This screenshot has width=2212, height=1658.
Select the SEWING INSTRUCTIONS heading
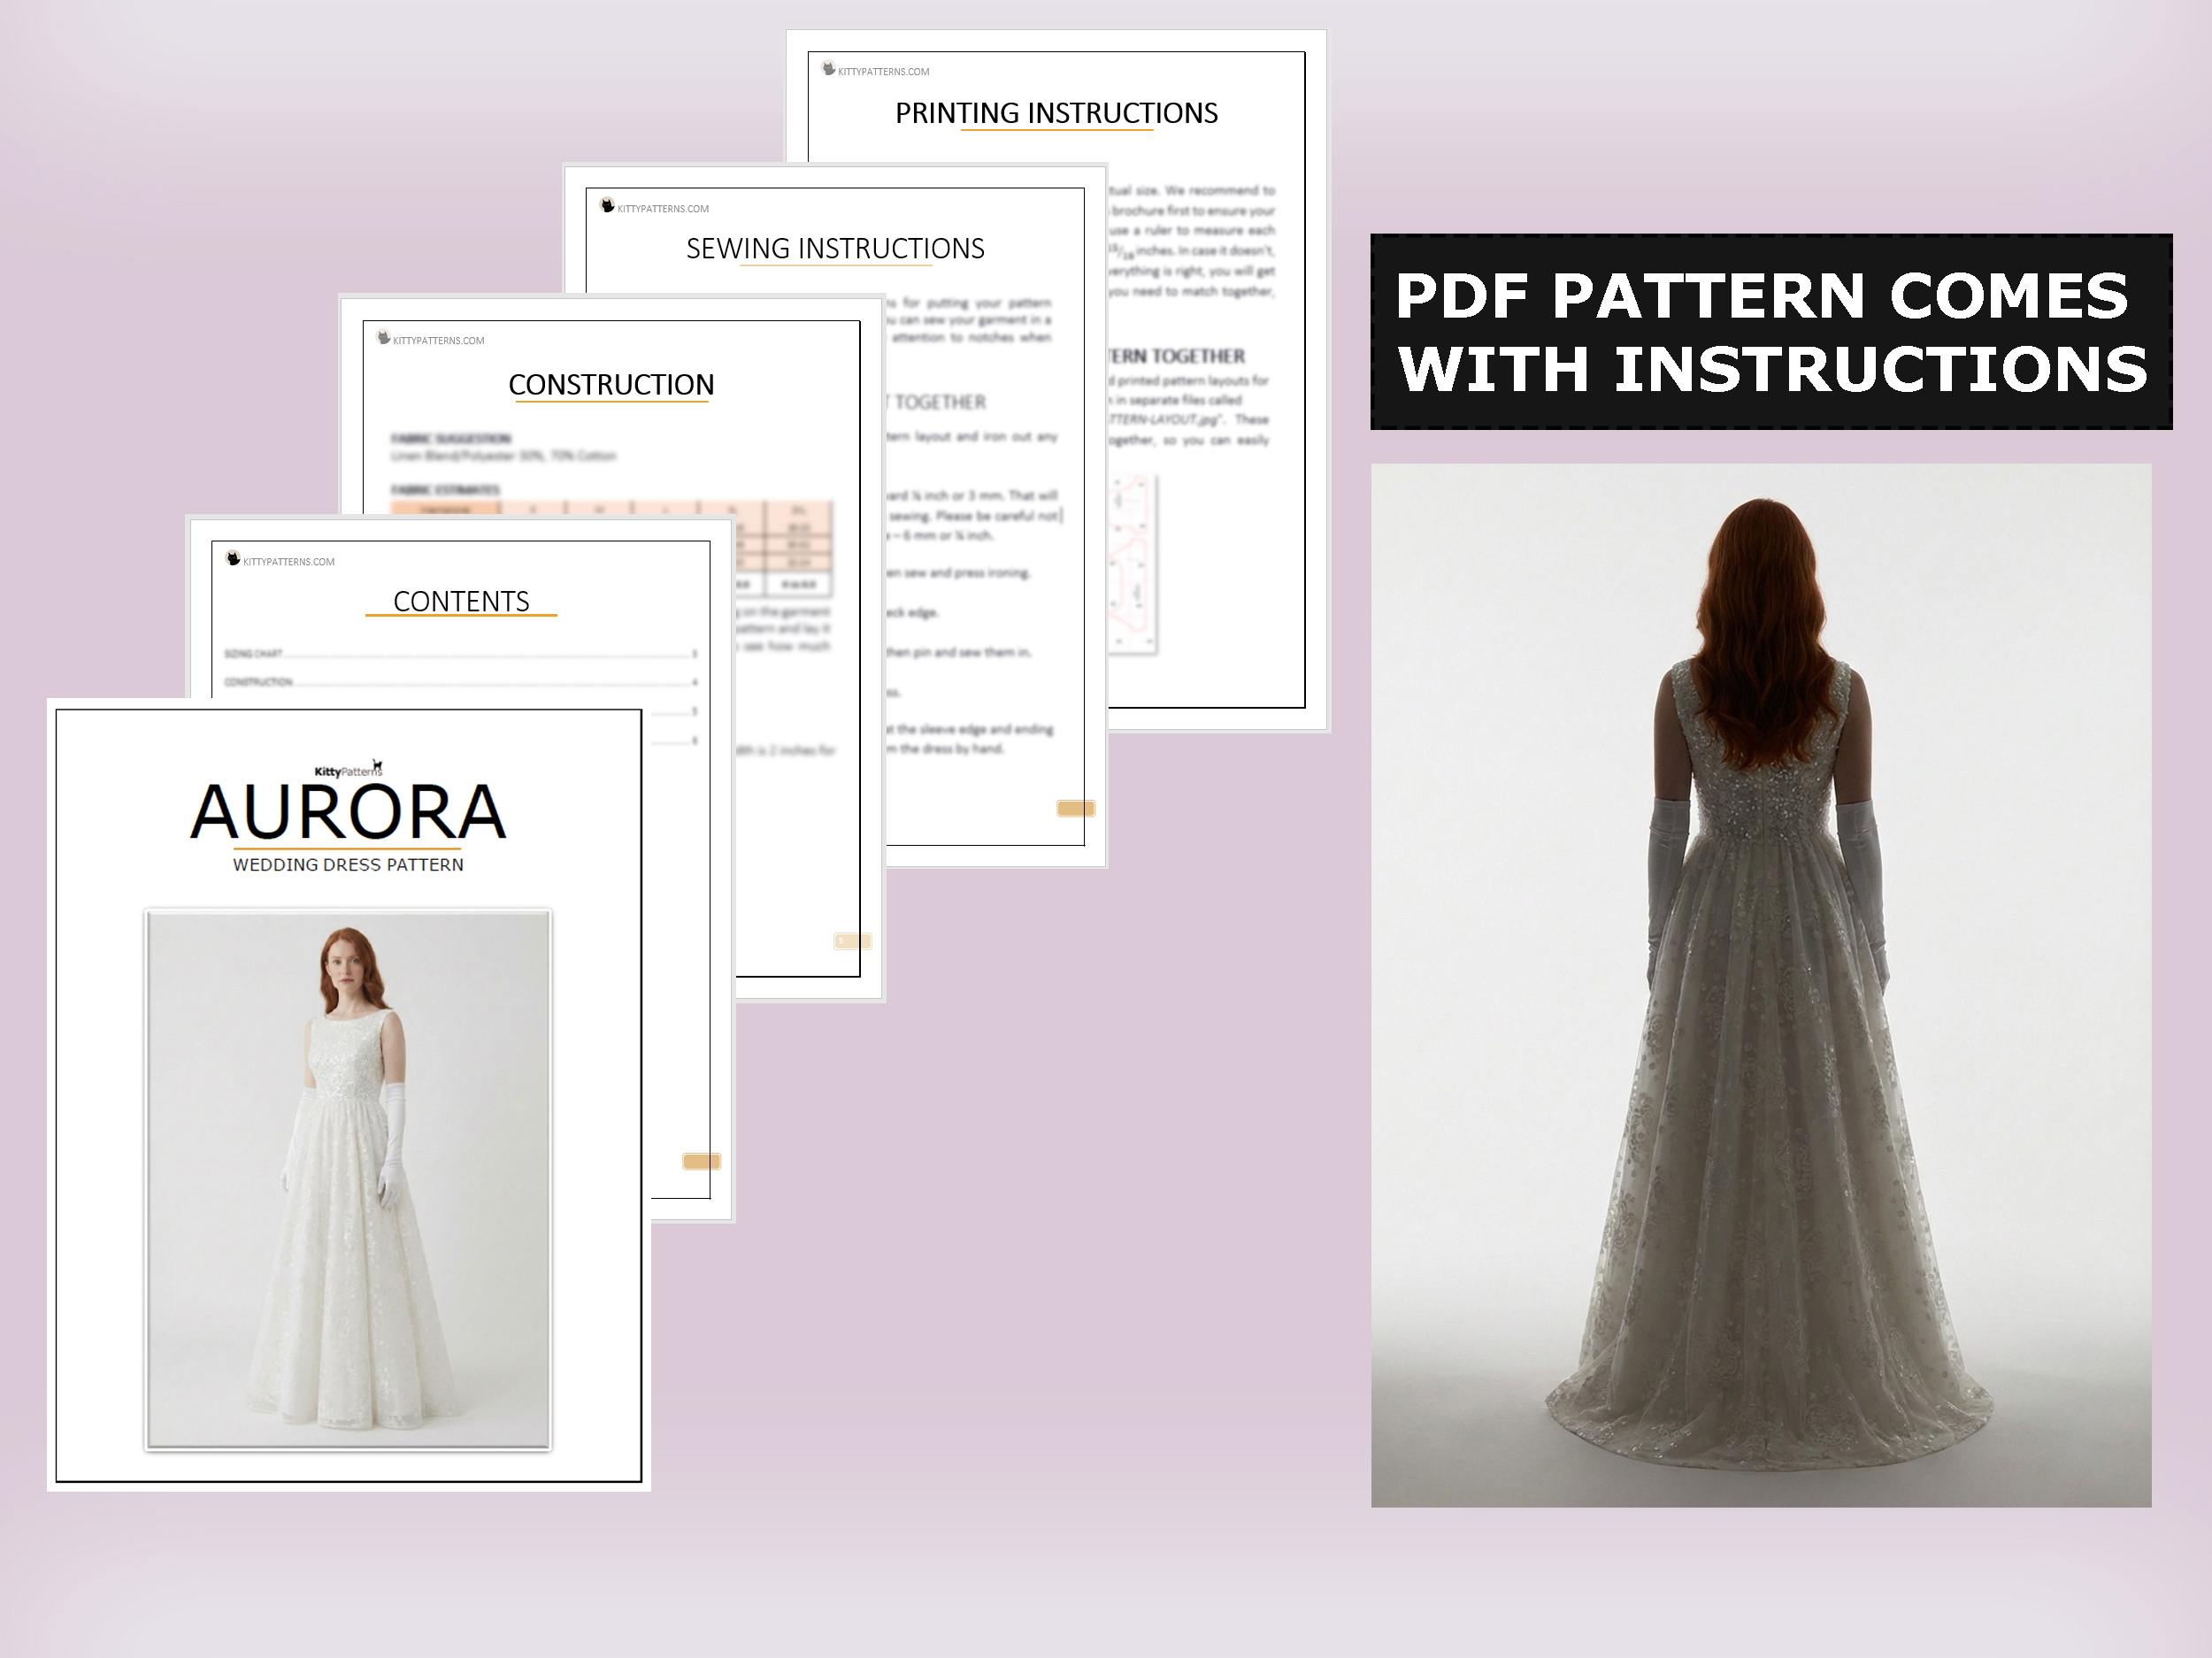(x=835, y=248)
